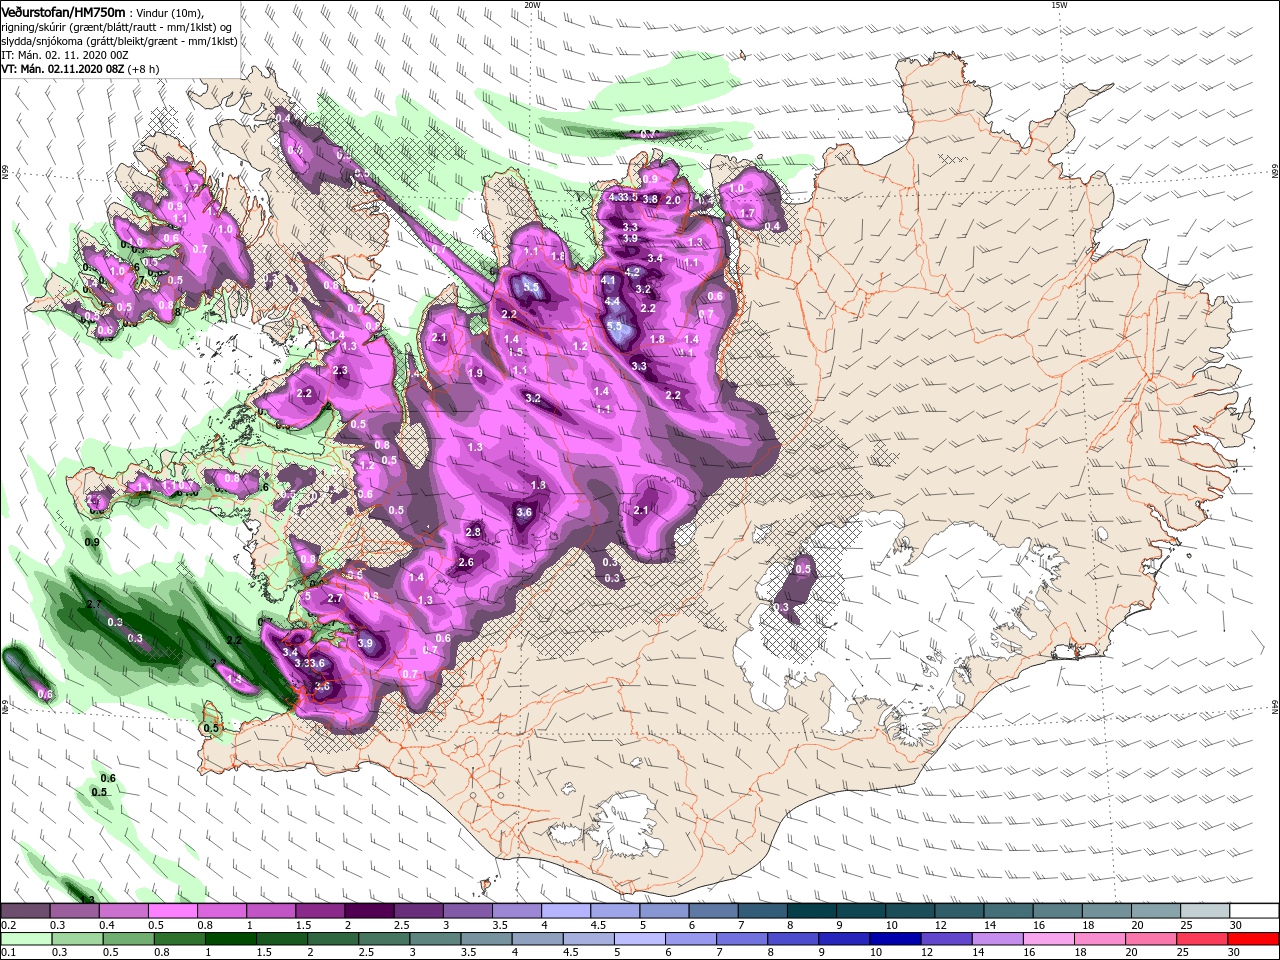Image resolution: width=1280 pixels, height=960 pixels.
Task: Select the dark mauve 0.2 swatch on snow scale
Action: (x=25, y=910)
